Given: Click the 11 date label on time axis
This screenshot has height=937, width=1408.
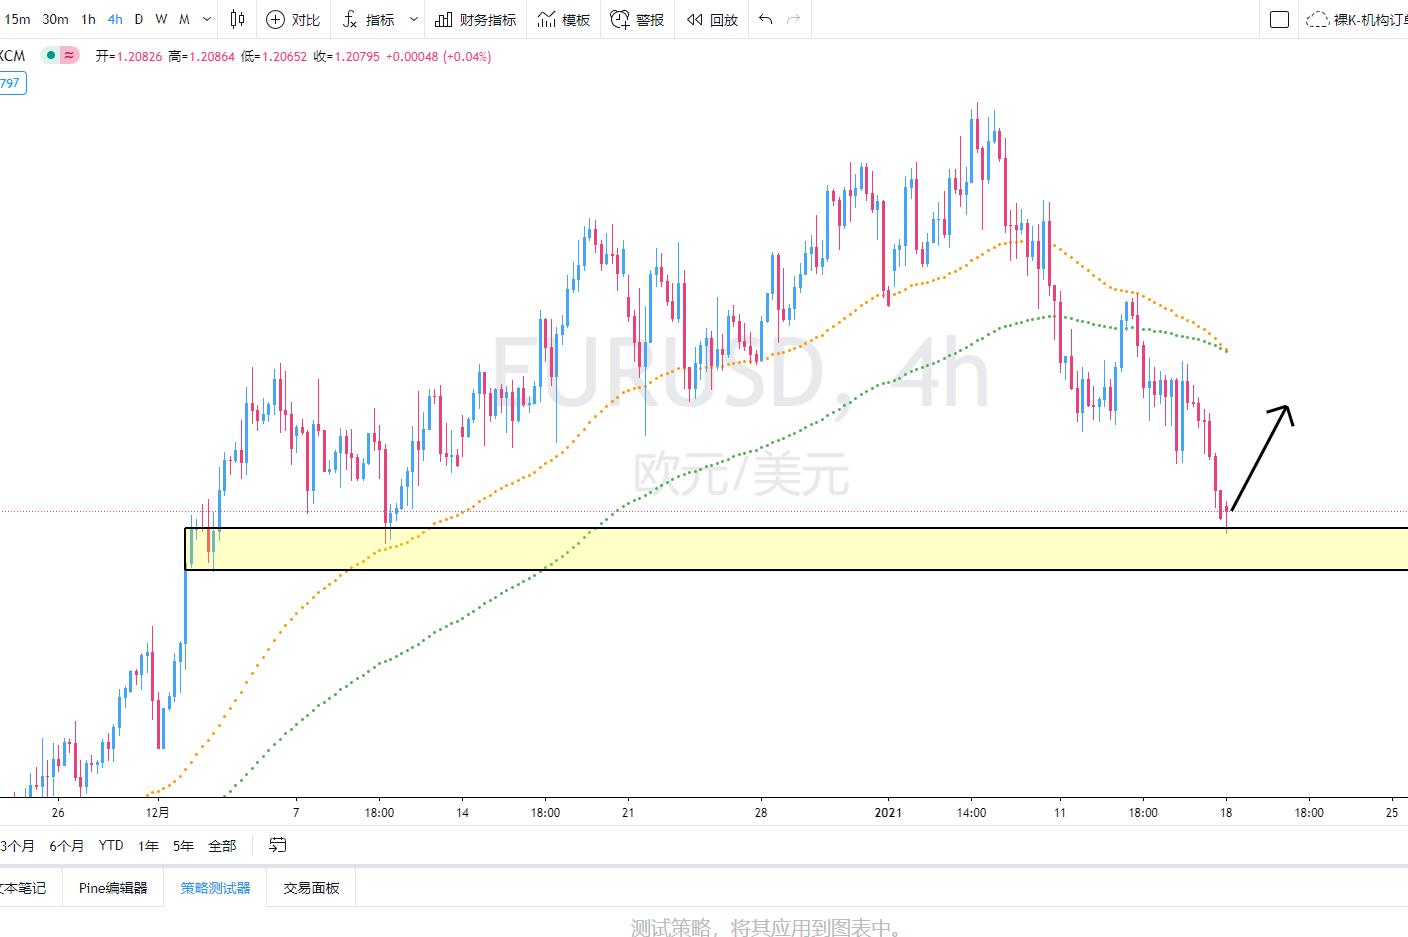Looking at the screenshot, I should tap(1060, 812).
